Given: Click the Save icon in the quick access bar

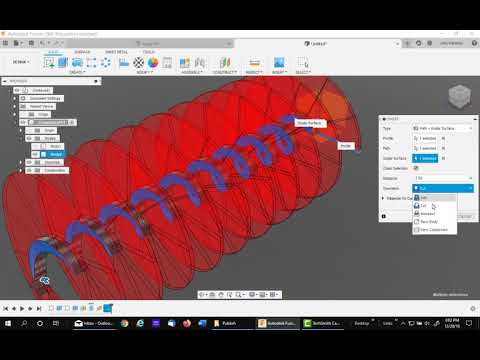Looking at the screenshot, I should pos(31,43).
